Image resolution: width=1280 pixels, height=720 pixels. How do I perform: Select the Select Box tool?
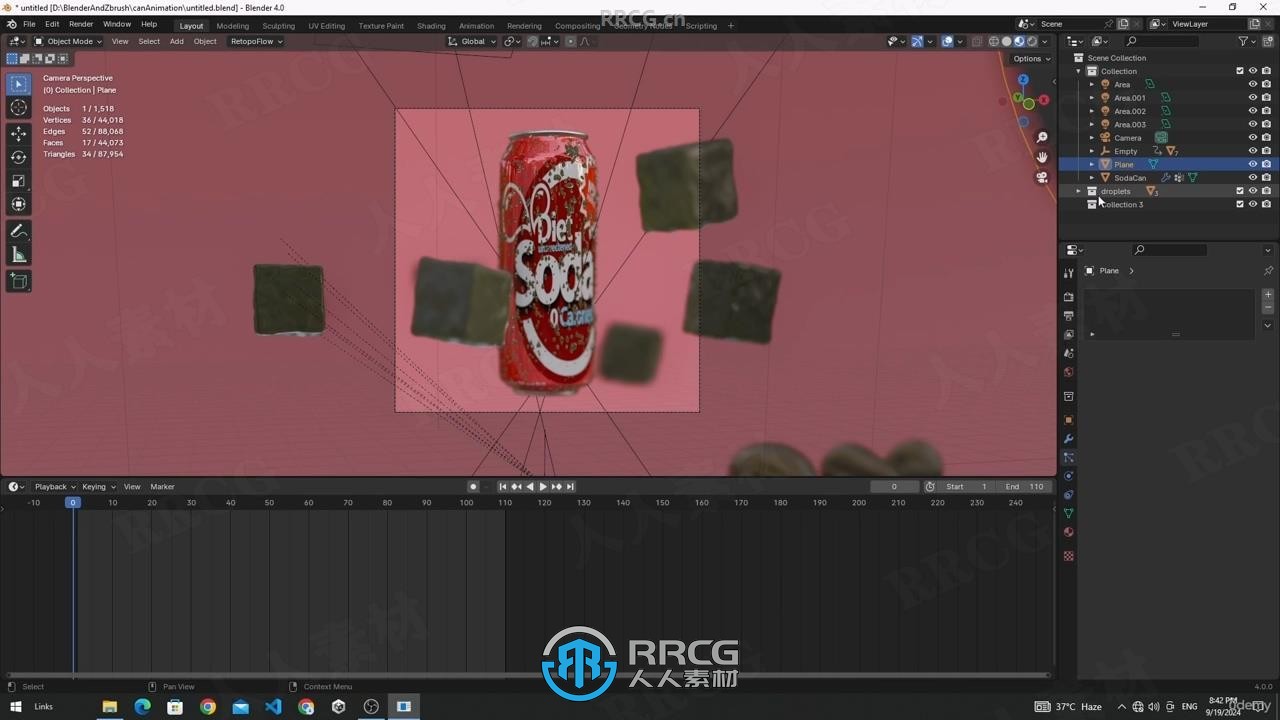coord(19,84)
